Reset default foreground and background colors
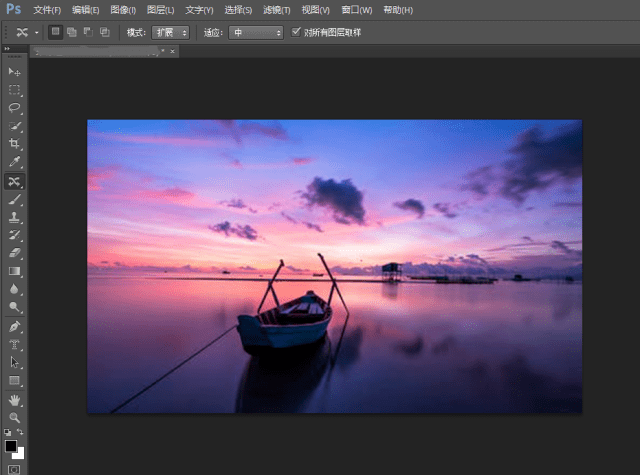 [x=7, y=432]
